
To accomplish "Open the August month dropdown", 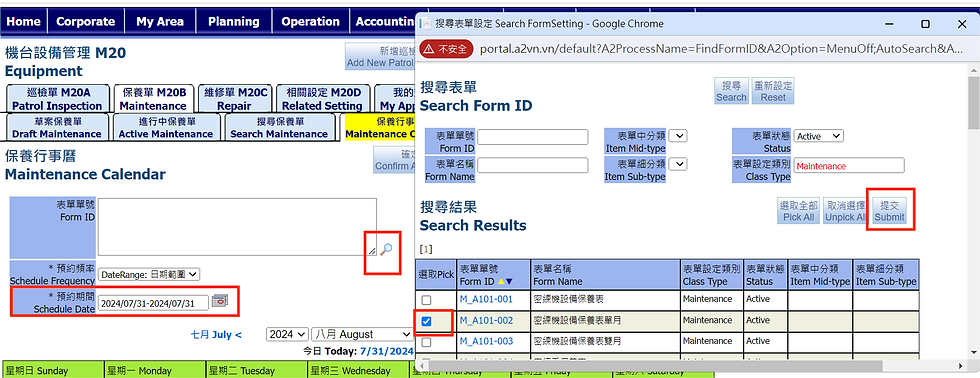I will (x=362, y=334).
